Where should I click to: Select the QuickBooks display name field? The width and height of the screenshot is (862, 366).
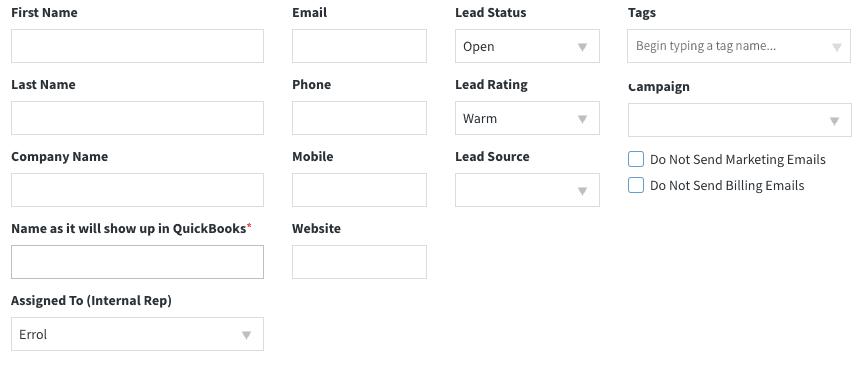tap(137, 262)
